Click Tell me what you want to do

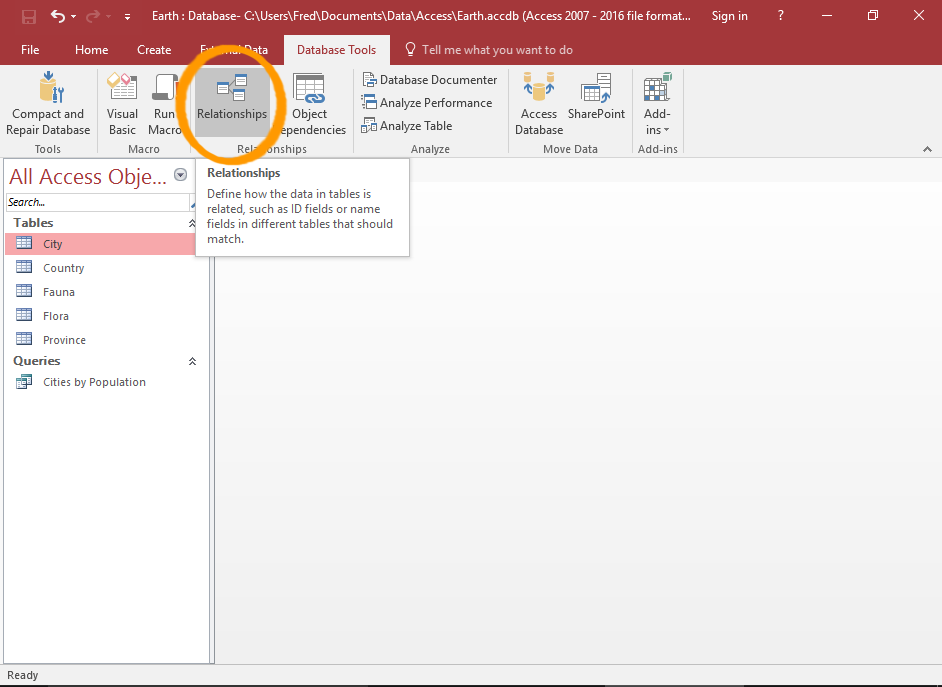pos(497,50)
